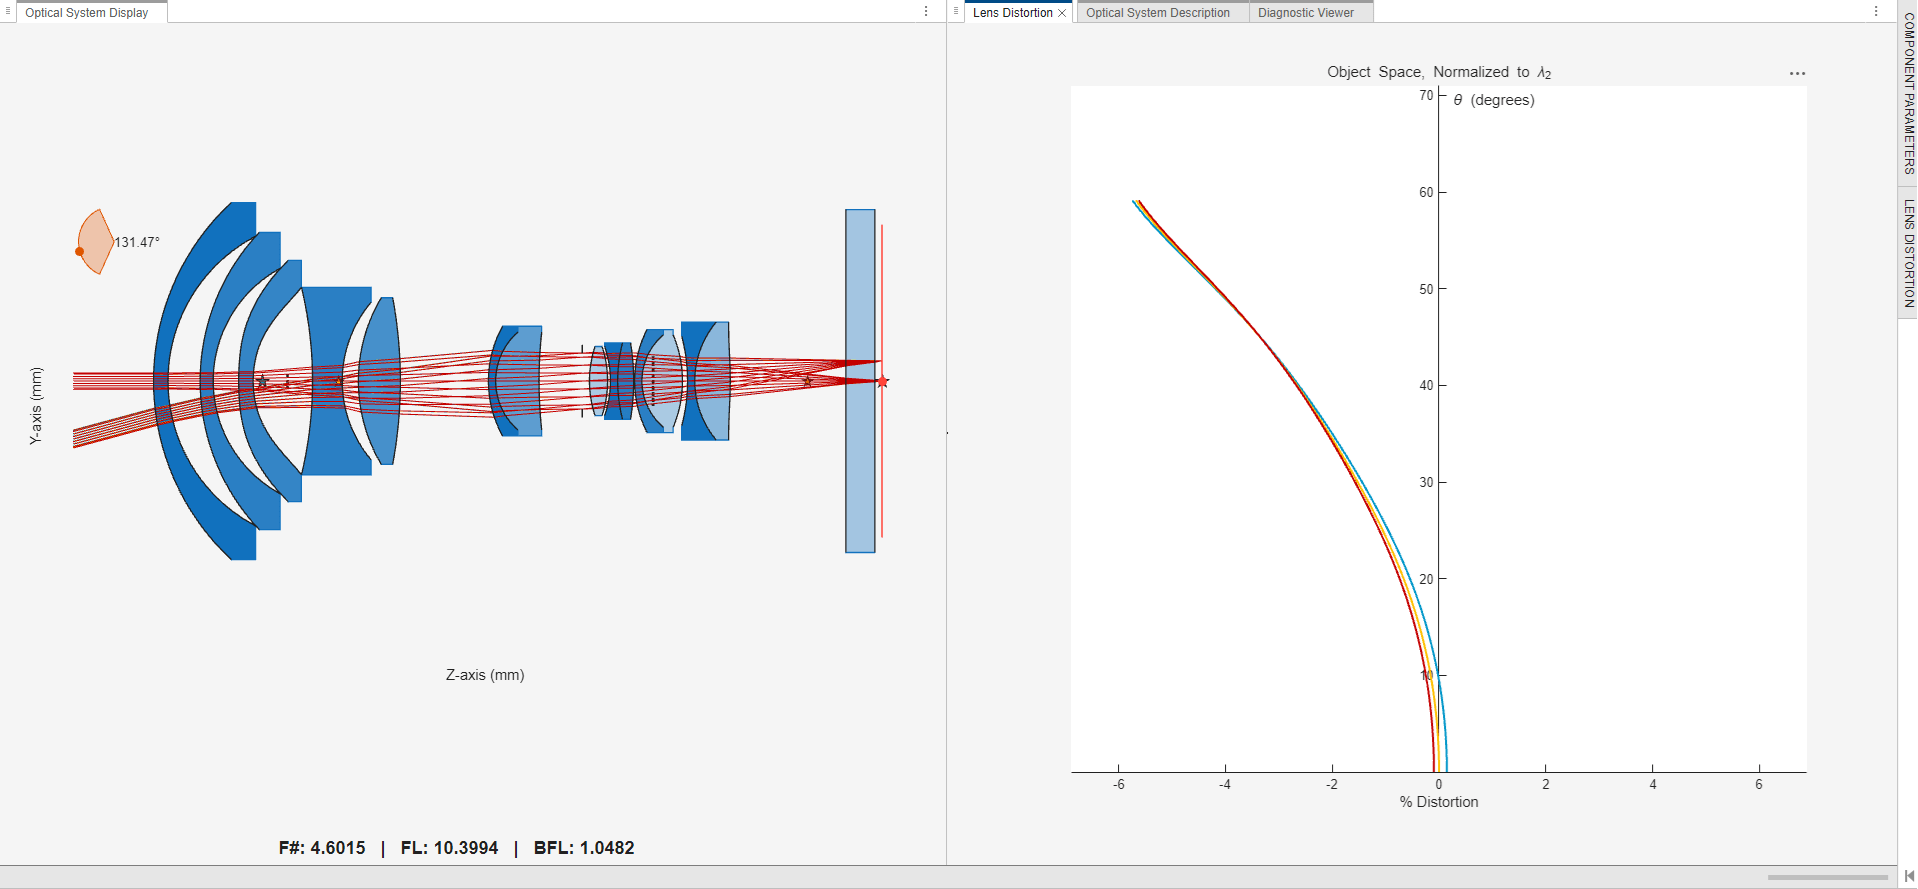Image resolution: width=1918 pixels, height=889 pixels.
Task: Open right document panel options menu
Action: [x=1876, y=12]
